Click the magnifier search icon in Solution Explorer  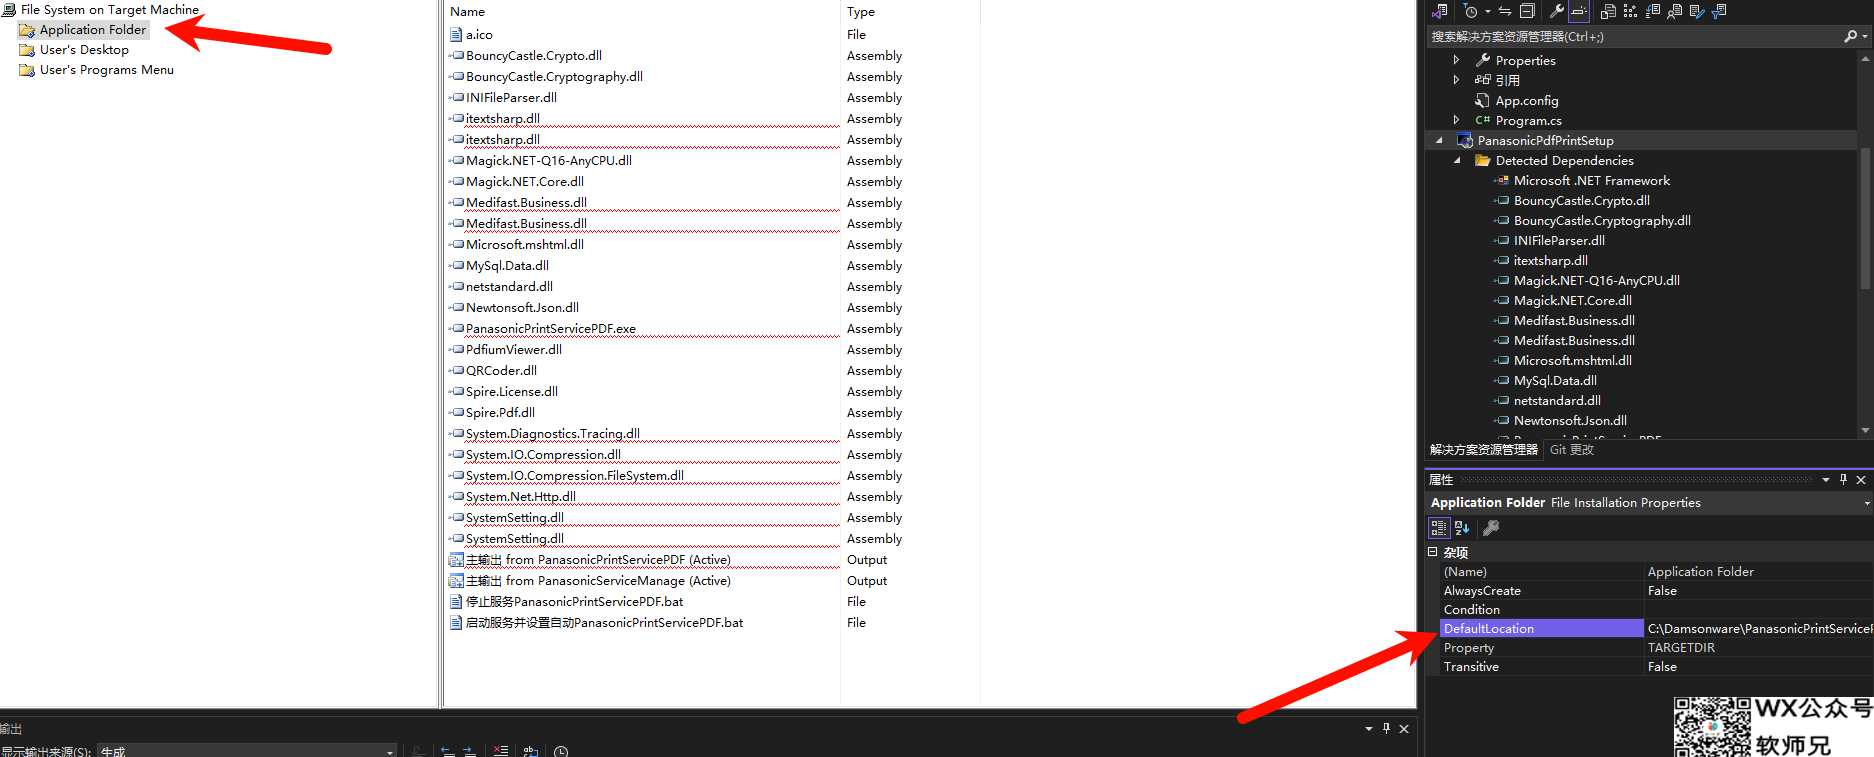[x=1851, y=36]
